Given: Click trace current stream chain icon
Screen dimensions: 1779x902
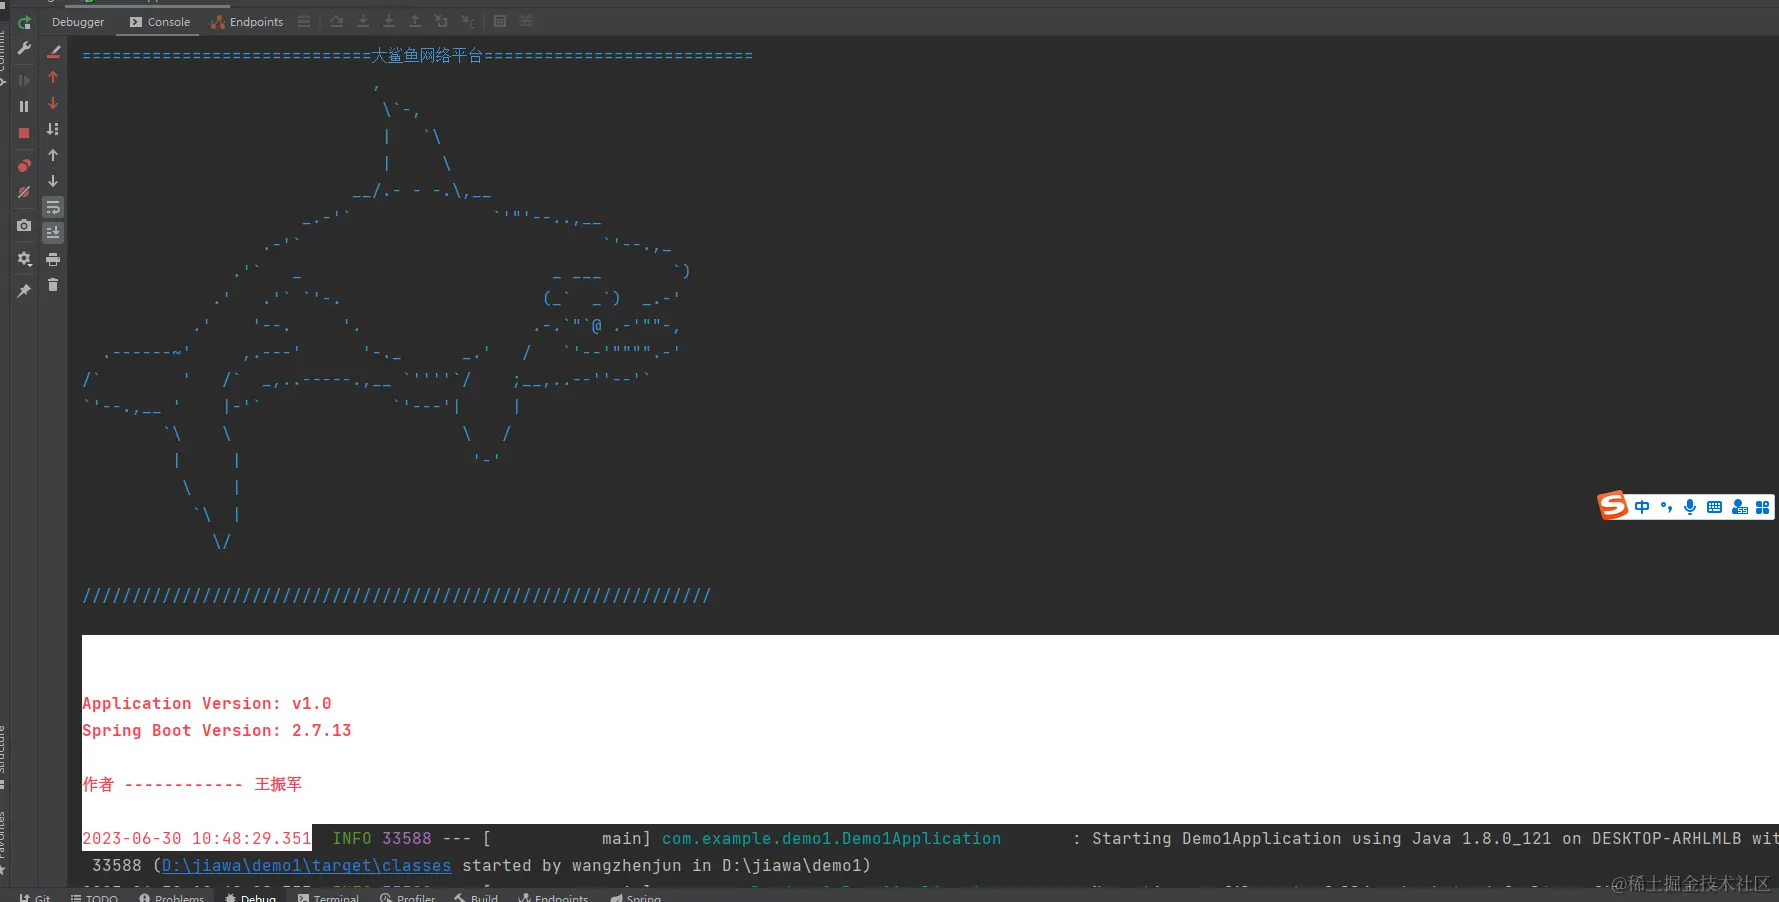Looking at the screenshot, I should pyautogui.click(x=526, y=21).
